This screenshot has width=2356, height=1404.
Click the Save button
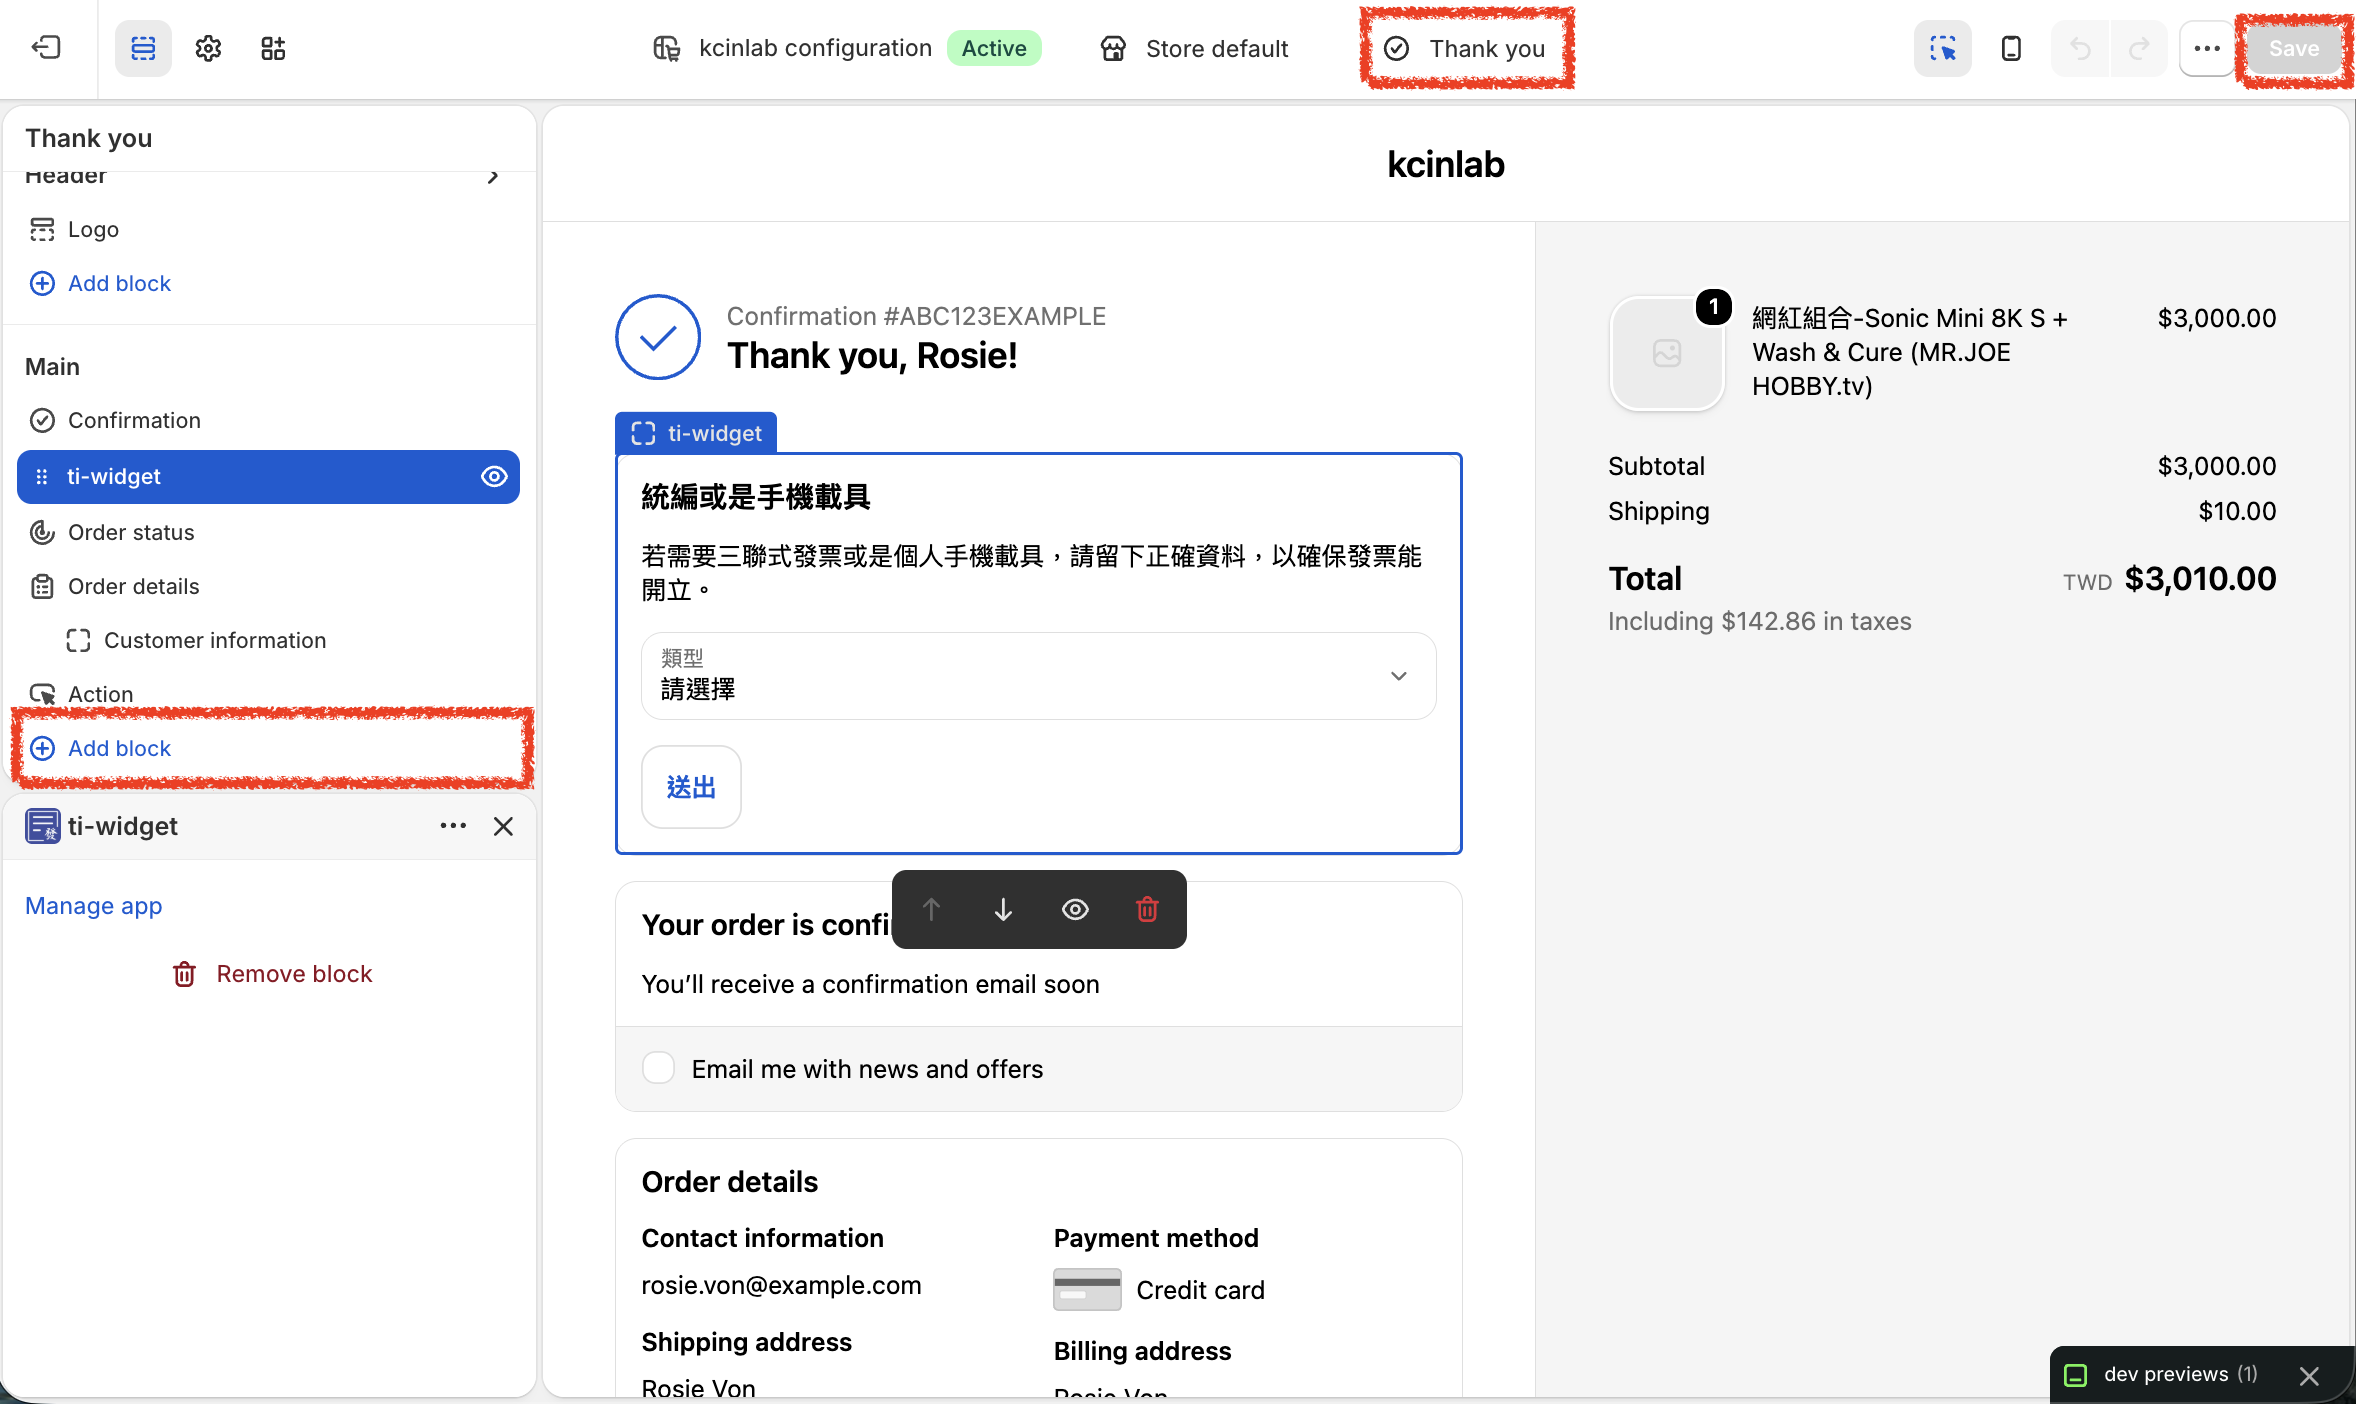[2293, 48]
